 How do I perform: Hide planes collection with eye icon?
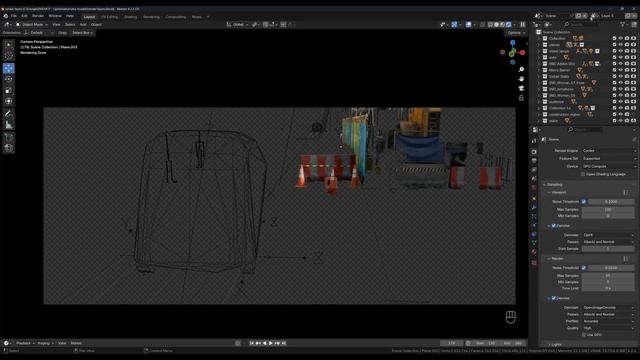pyautogui.click(x=620, y=45)
